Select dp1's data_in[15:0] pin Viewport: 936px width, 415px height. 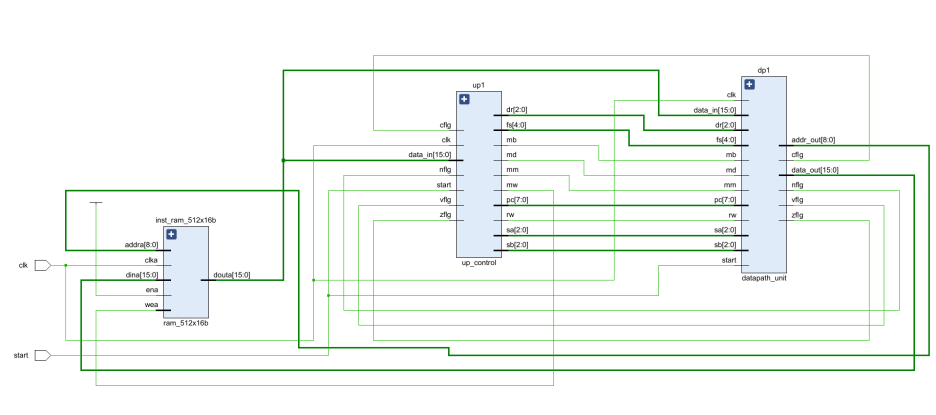715,110
